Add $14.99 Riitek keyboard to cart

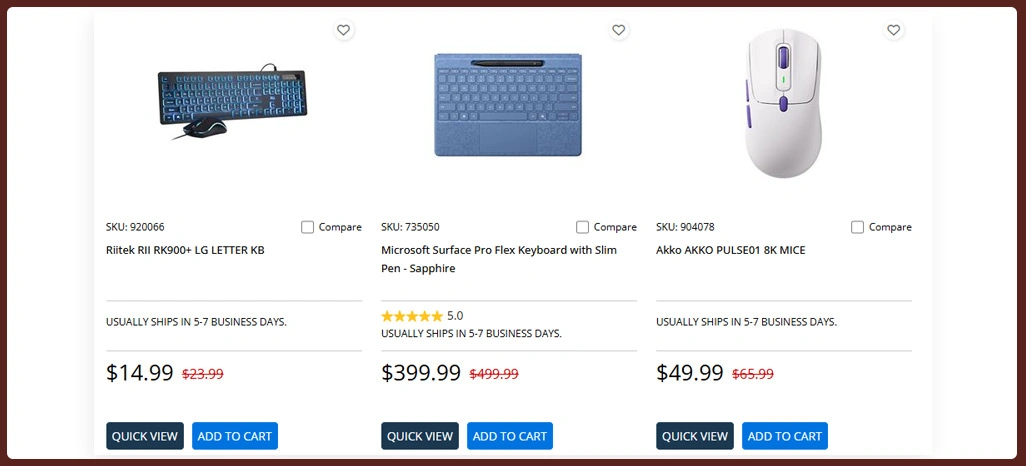click(235, 436)
